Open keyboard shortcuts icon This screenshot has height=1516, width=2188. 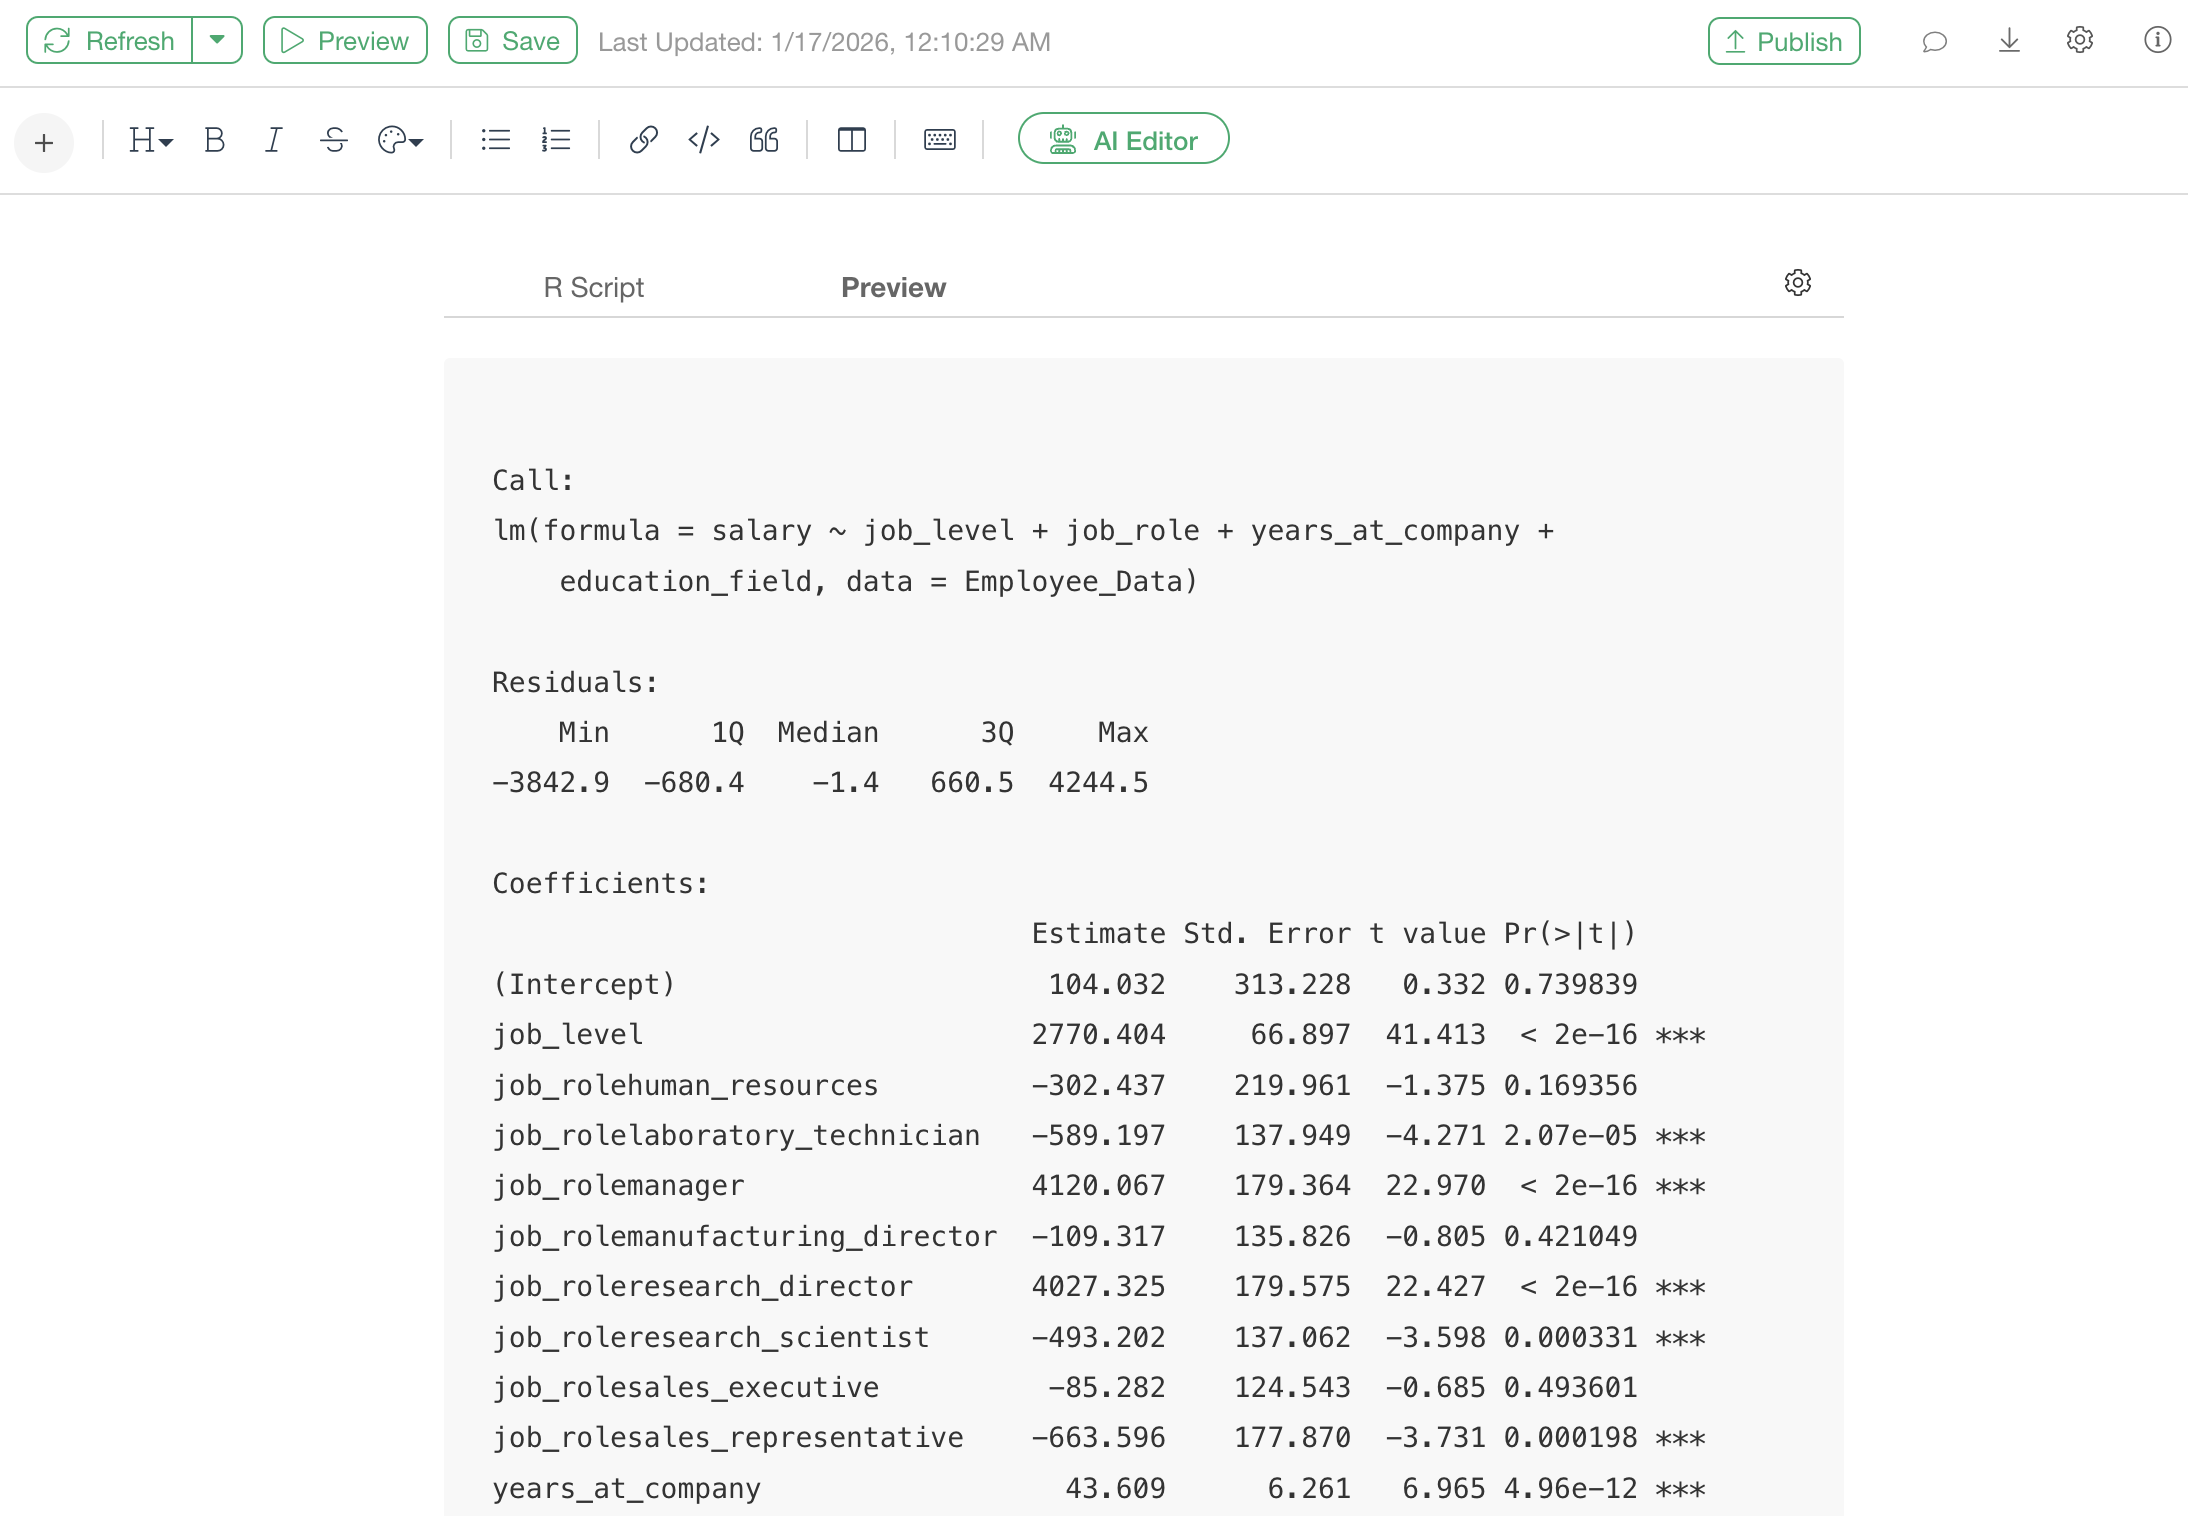(x=939, y=140)
